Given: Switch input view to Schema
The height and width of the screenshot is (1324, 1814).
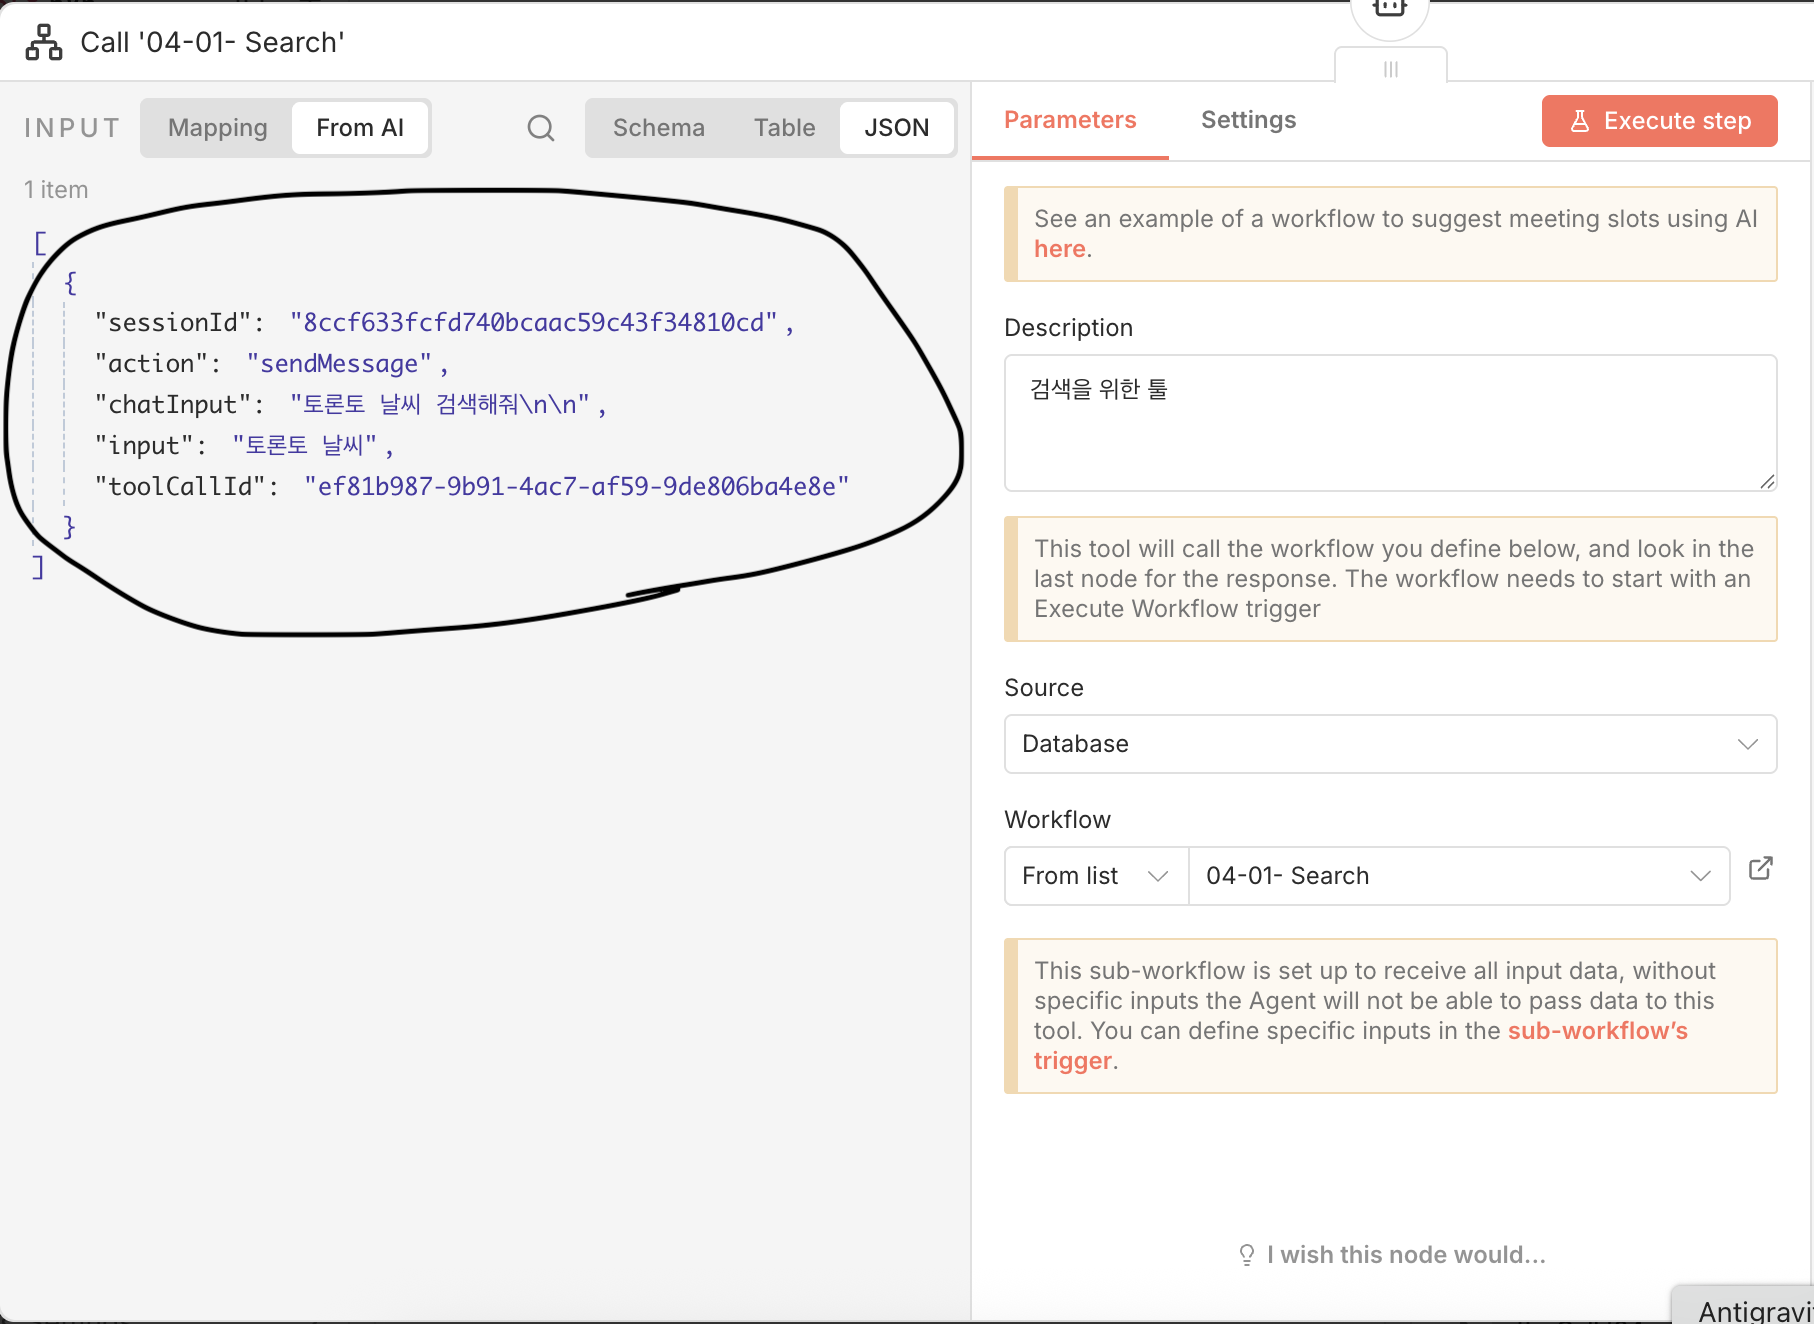Looking at the screenshot, I should coord(658,128).
